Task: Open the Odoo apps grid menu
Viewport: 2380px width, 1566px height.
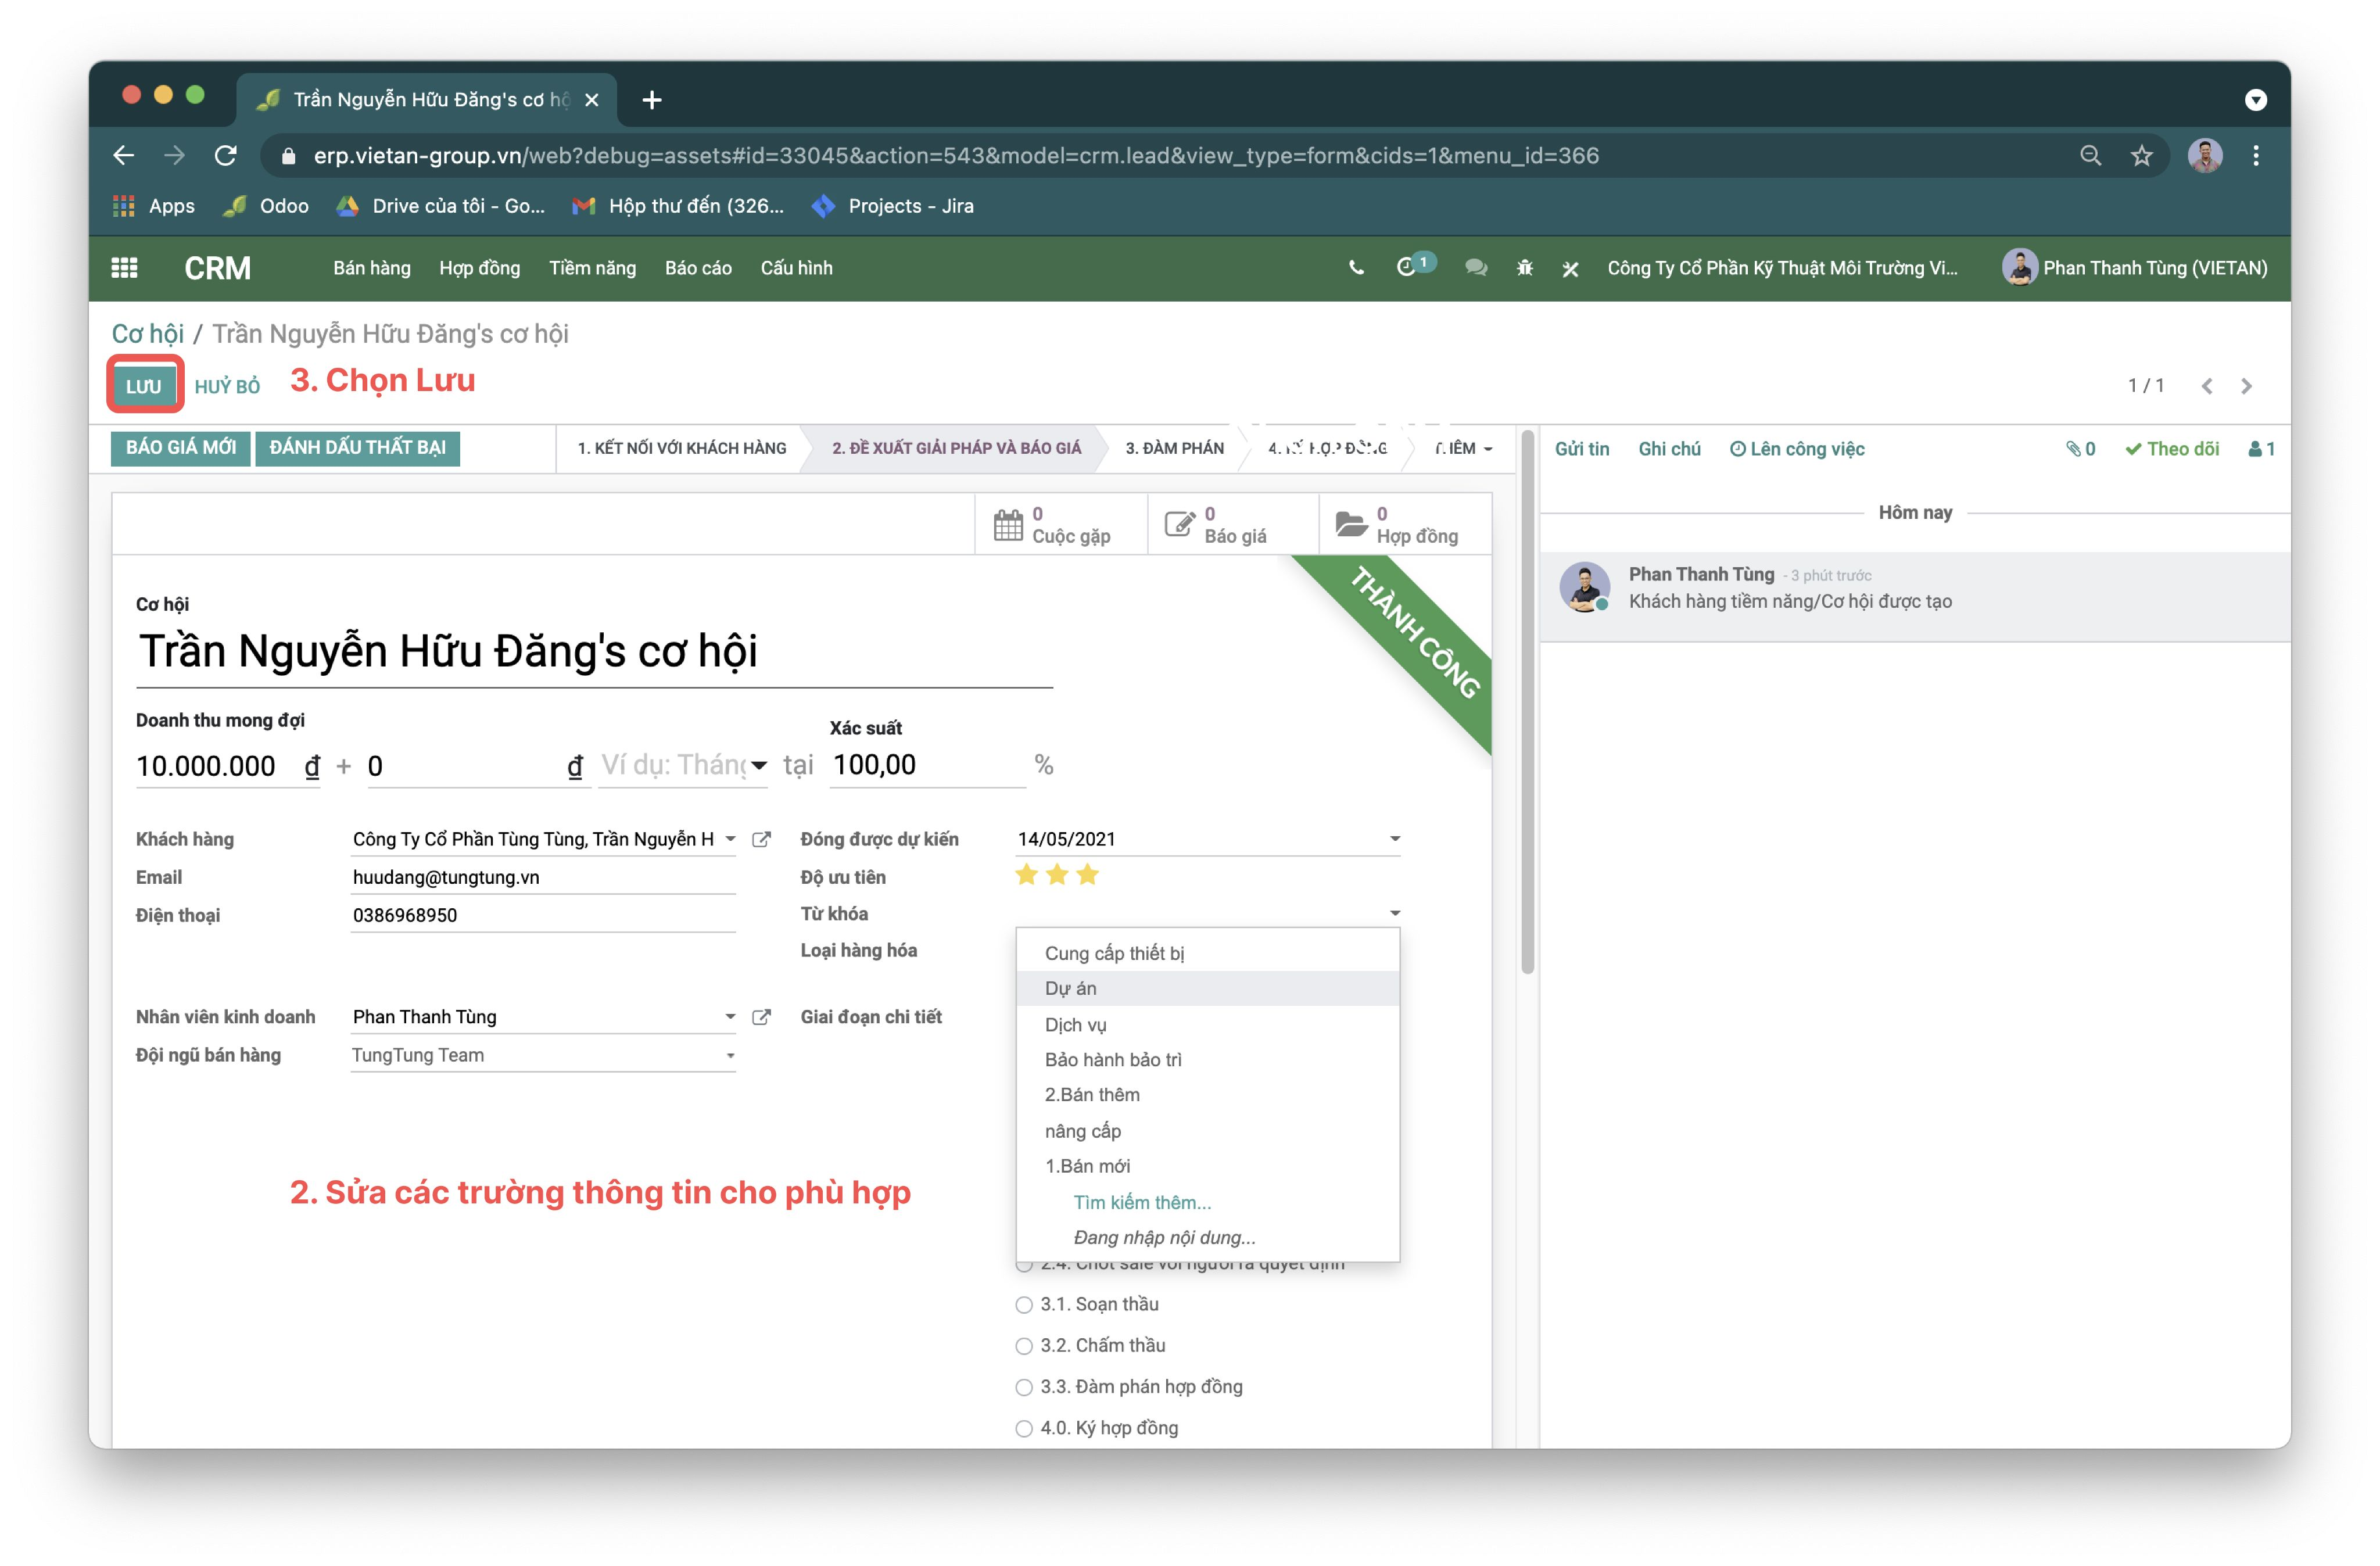Action: coord(124,267)
